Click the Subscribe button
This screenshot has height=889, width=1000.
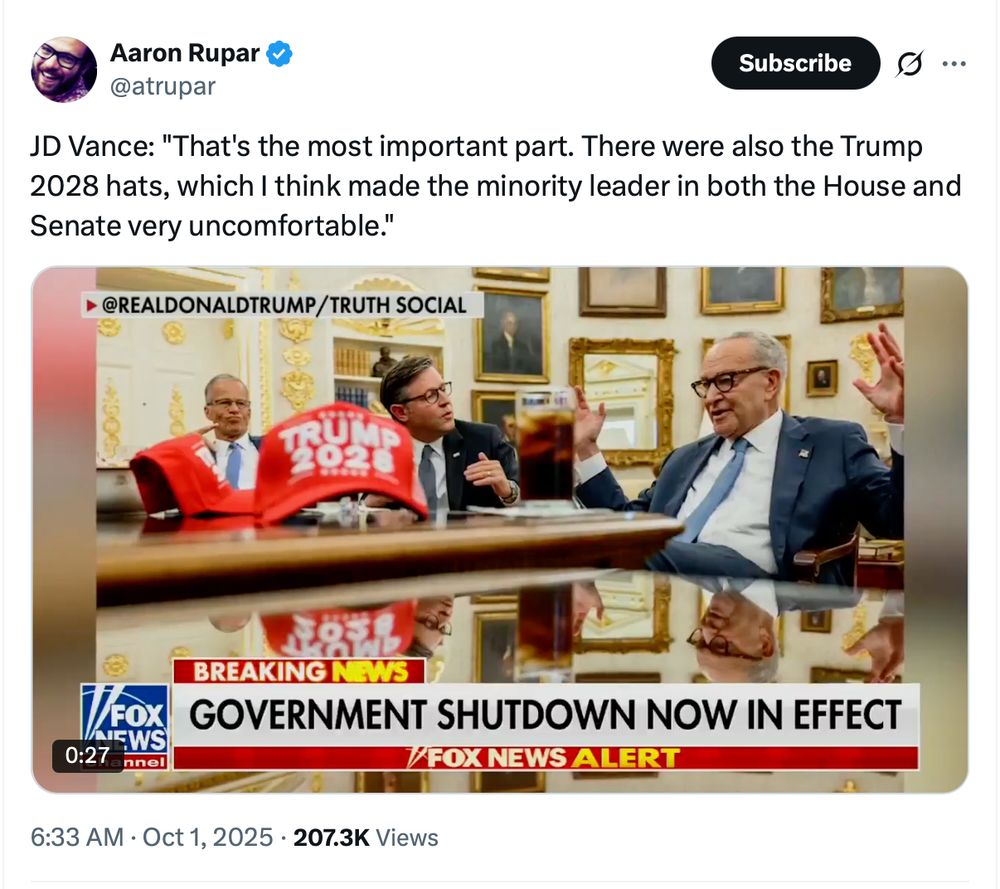point(795,63)
